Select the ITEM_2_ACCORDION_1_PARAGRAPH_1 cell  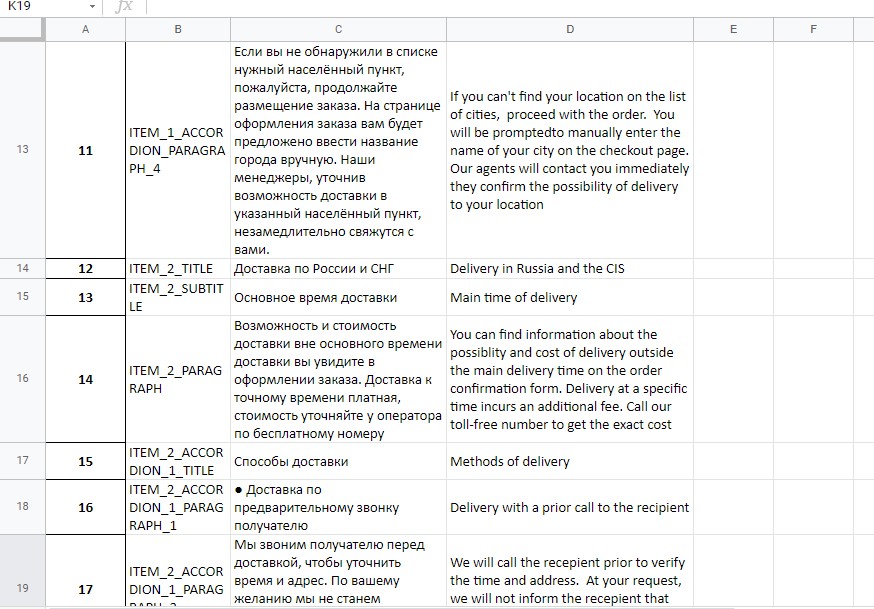(178, 507)
